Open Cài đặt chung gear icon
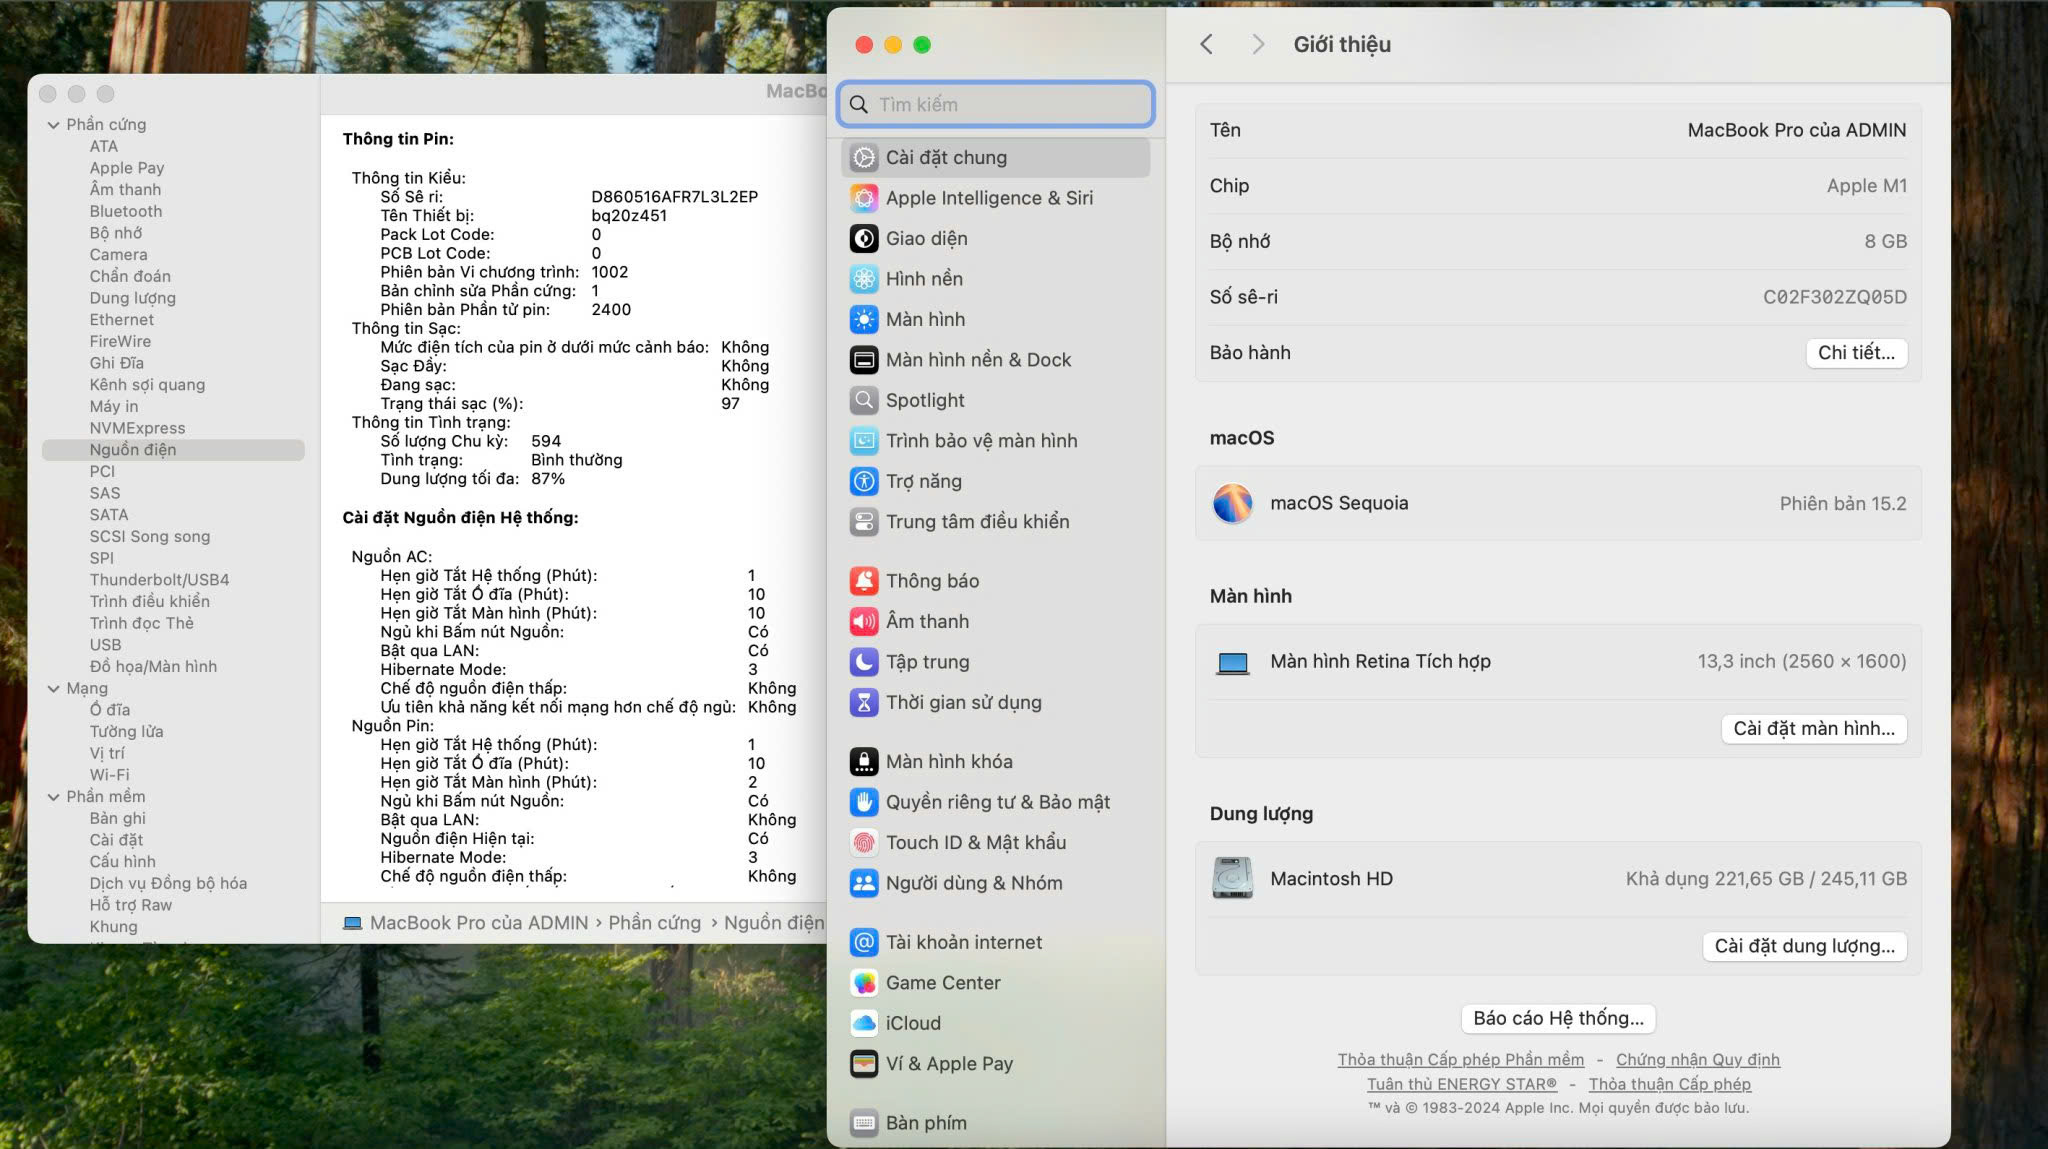The image size is (2048, 1149). point(864,158)
